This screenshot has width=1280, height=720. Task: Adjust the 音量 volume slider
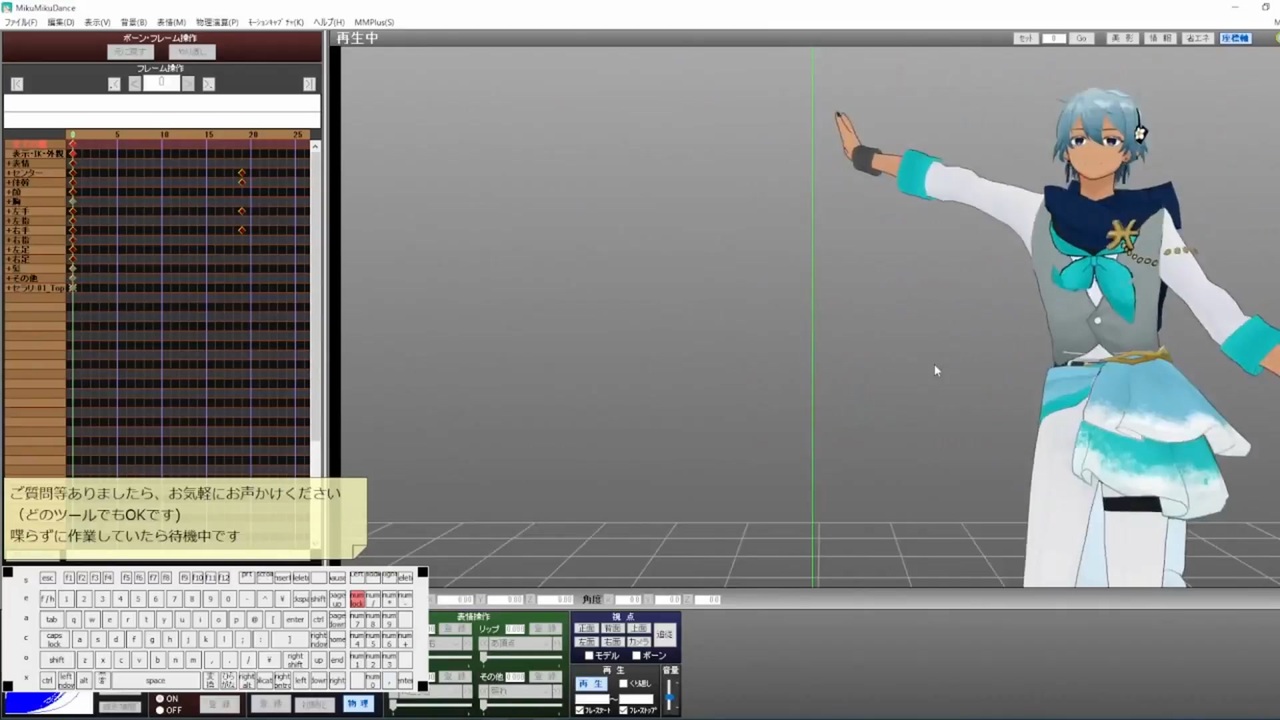[x=669, y=697]
